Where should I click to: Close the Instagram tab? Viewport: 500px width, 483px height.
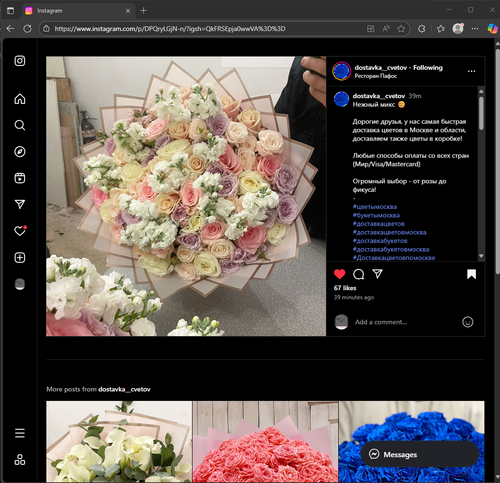point(128,11)
